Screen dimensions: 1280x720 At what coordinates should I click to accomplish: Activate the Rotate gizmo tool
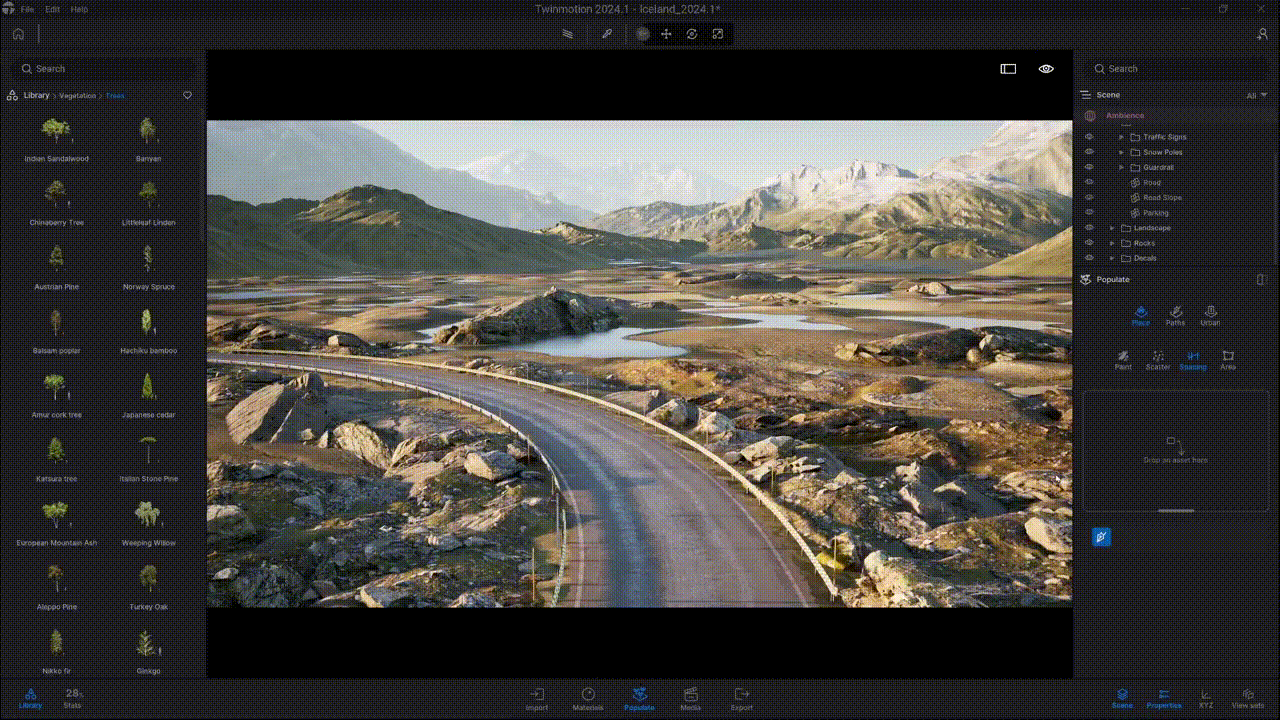(692, 34)
